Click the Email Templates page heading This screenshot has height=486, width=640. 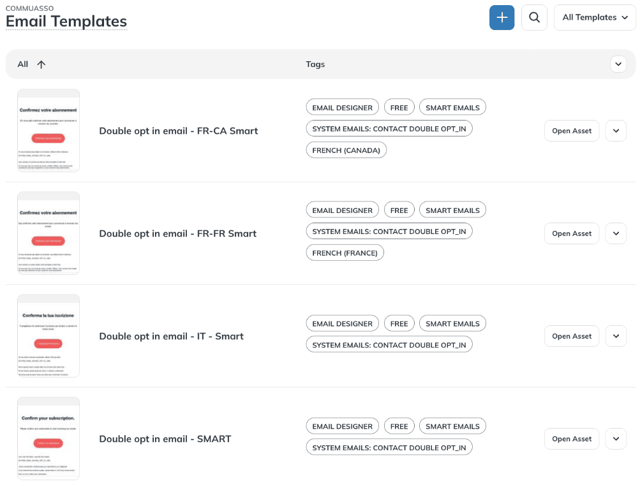click(66, 21)
